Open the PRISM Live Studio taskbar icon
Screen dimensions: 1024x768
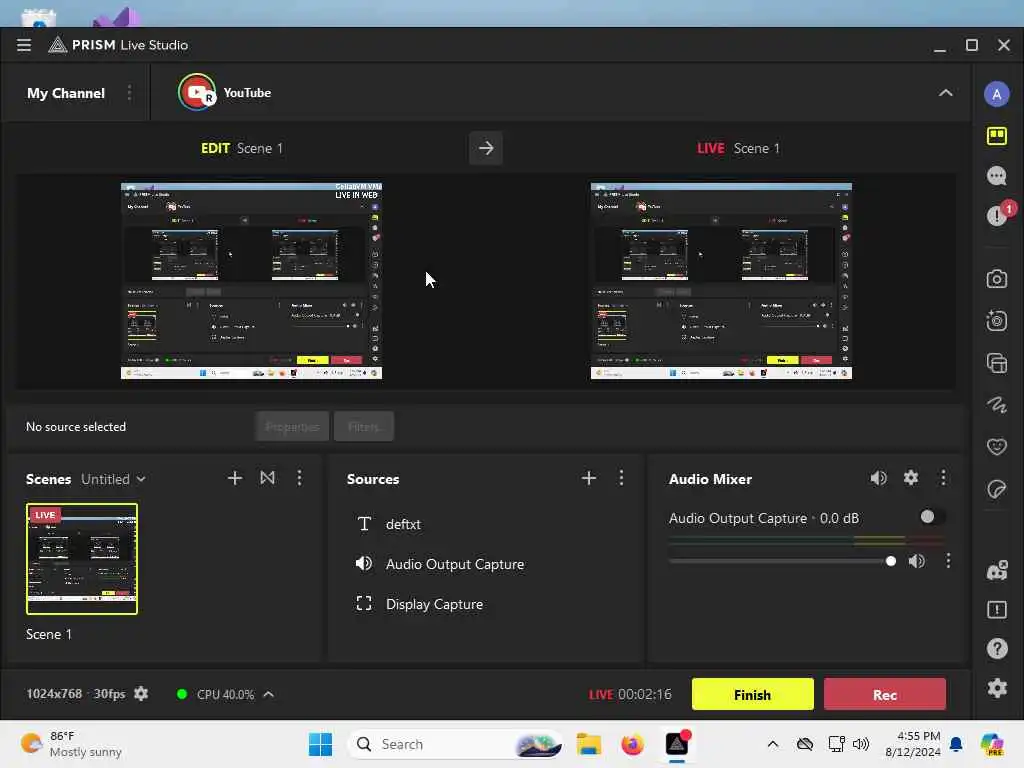677,744
